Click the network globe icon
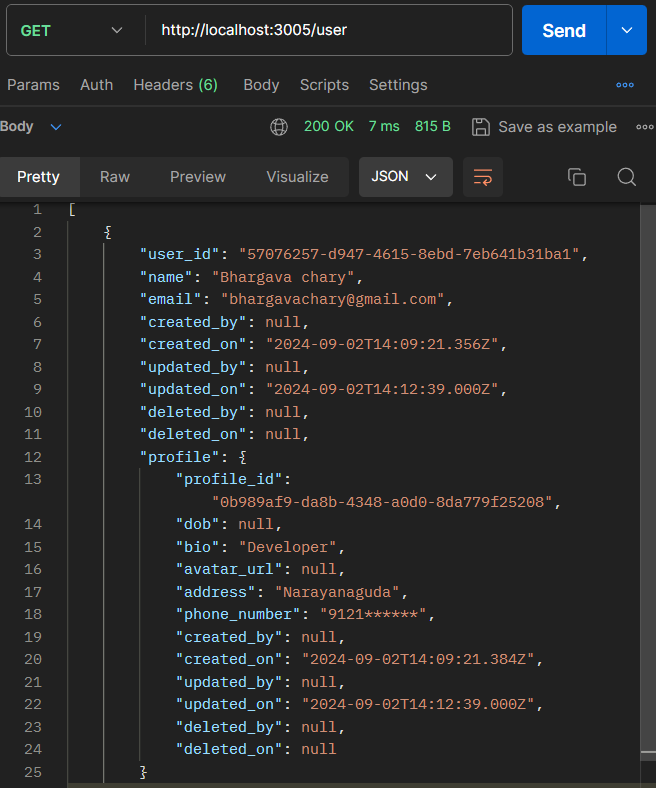Screen dimensions: 656x788 (279, 127)
